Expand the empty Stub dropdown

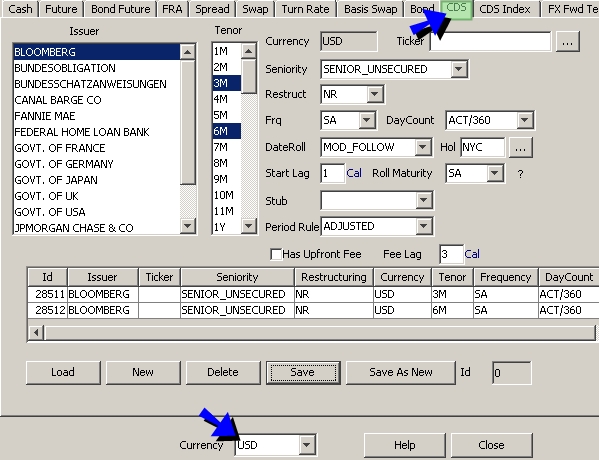(423, 200)
